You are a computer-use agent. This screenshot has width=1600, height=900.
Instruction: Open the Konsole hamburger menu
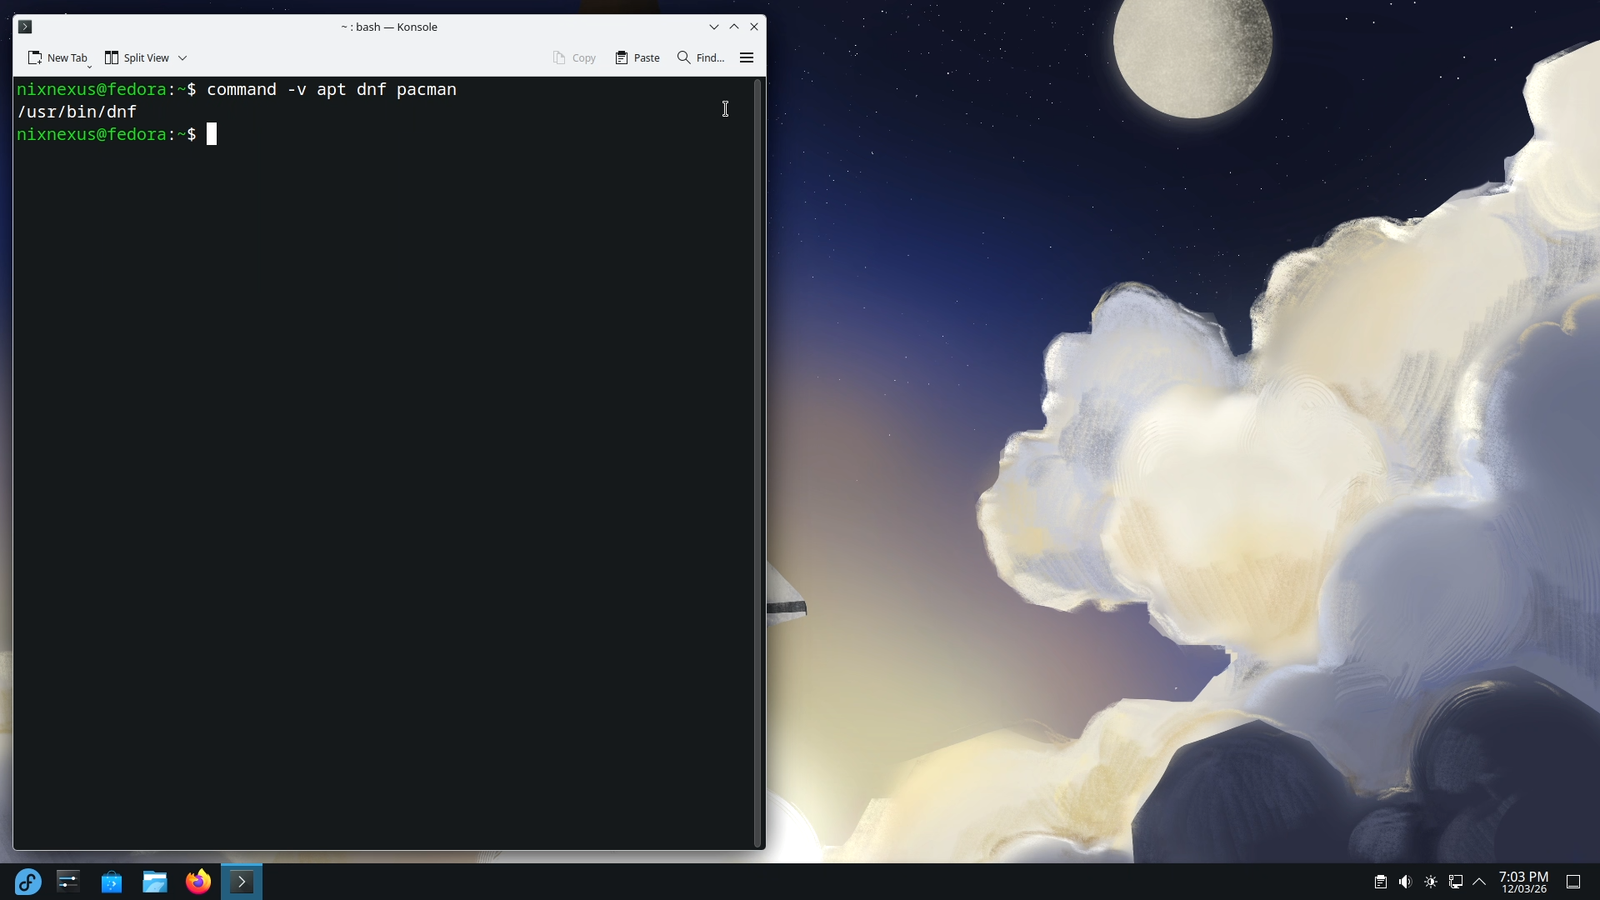click(x=746, y=57)
